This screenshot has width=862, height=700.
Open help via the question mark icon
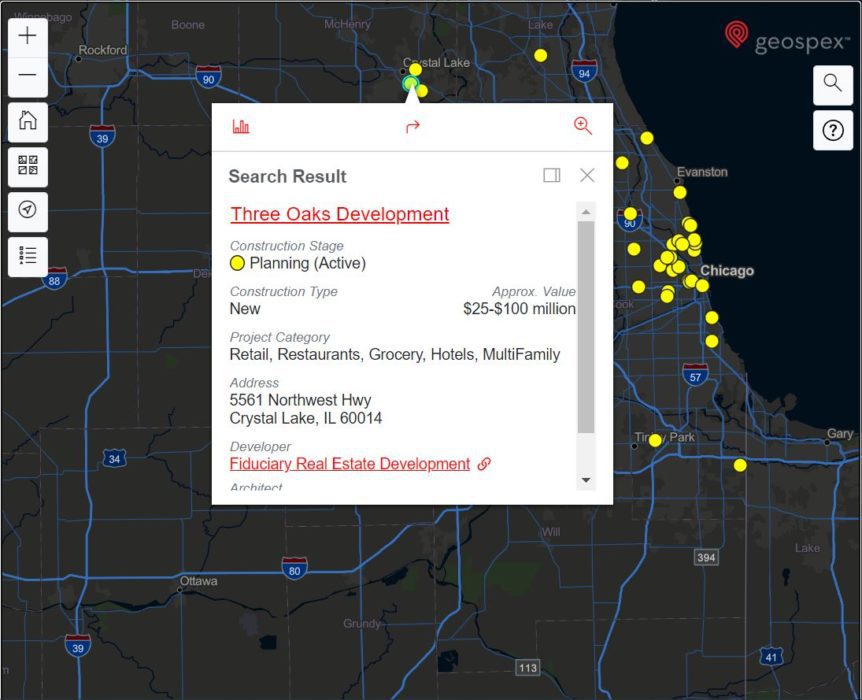tap(833, 130)
